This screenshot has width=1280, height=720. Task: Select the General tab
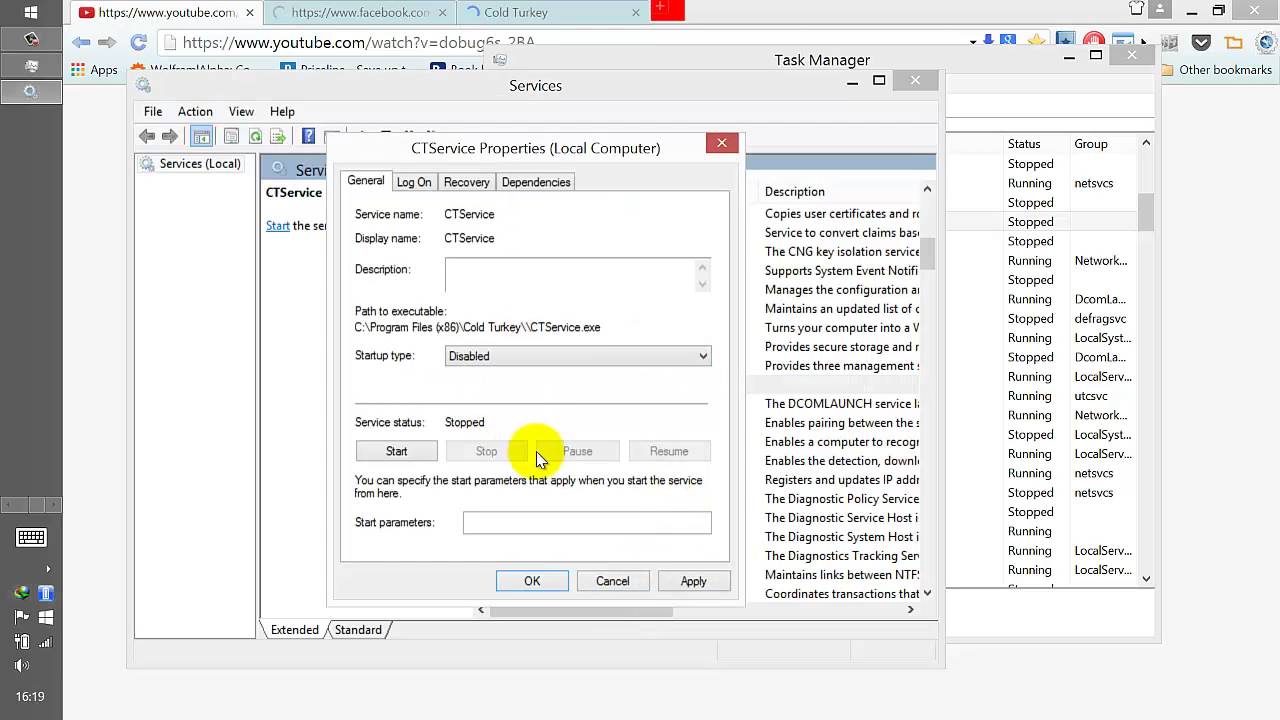365,180
